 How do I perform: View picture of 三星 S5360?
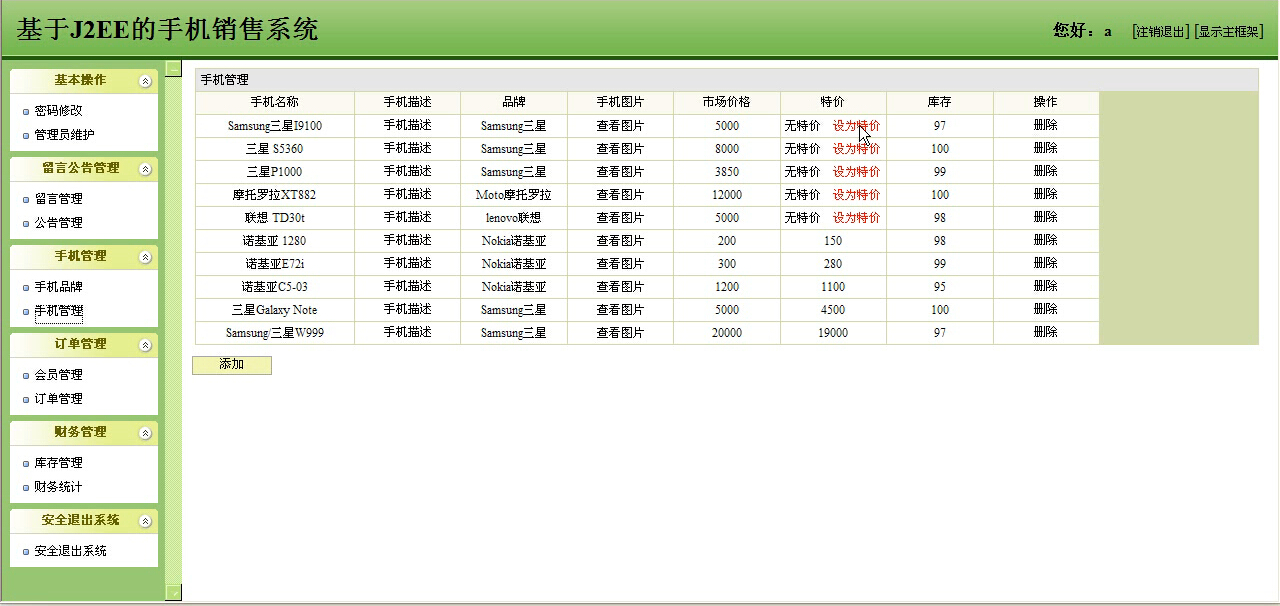[620, 149]
